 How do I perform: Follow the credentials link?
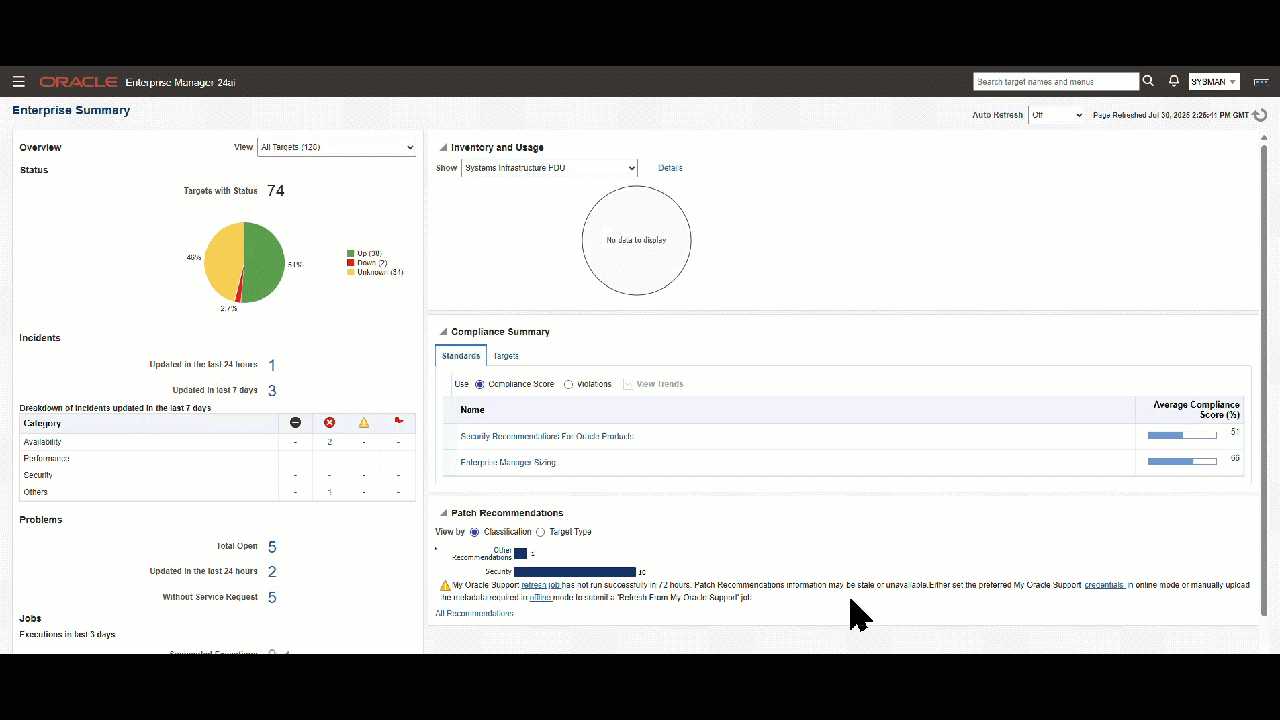pos(1105,585)
